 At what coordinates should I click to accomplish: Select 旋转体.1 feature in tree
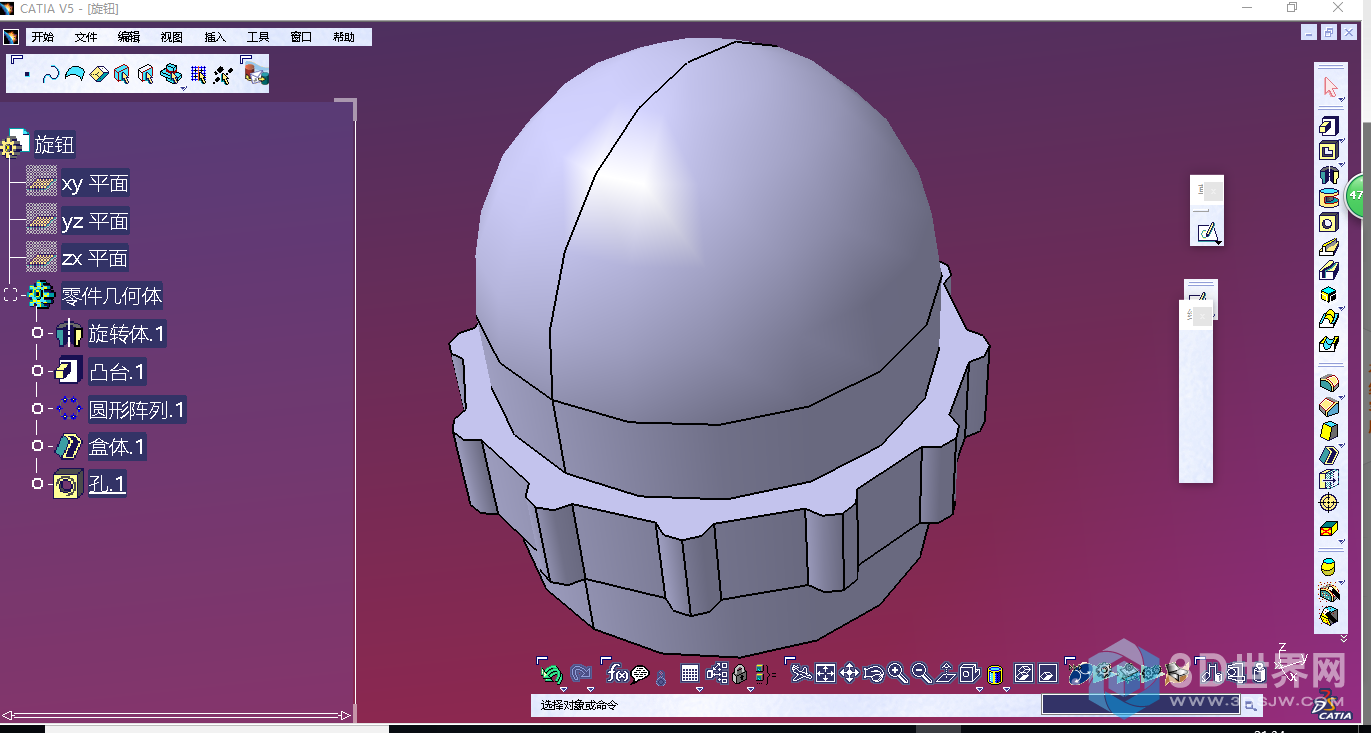pyautogui.click(x=127, y=334)
